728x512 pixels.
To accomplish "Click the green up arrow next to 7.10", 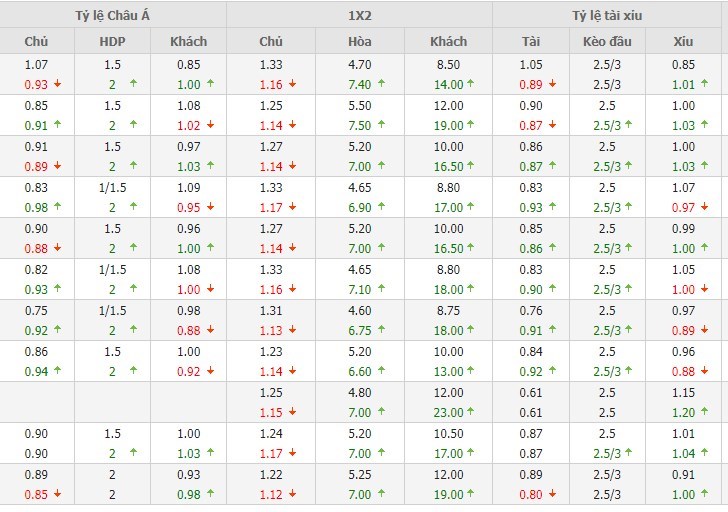I will click(381, 289).
